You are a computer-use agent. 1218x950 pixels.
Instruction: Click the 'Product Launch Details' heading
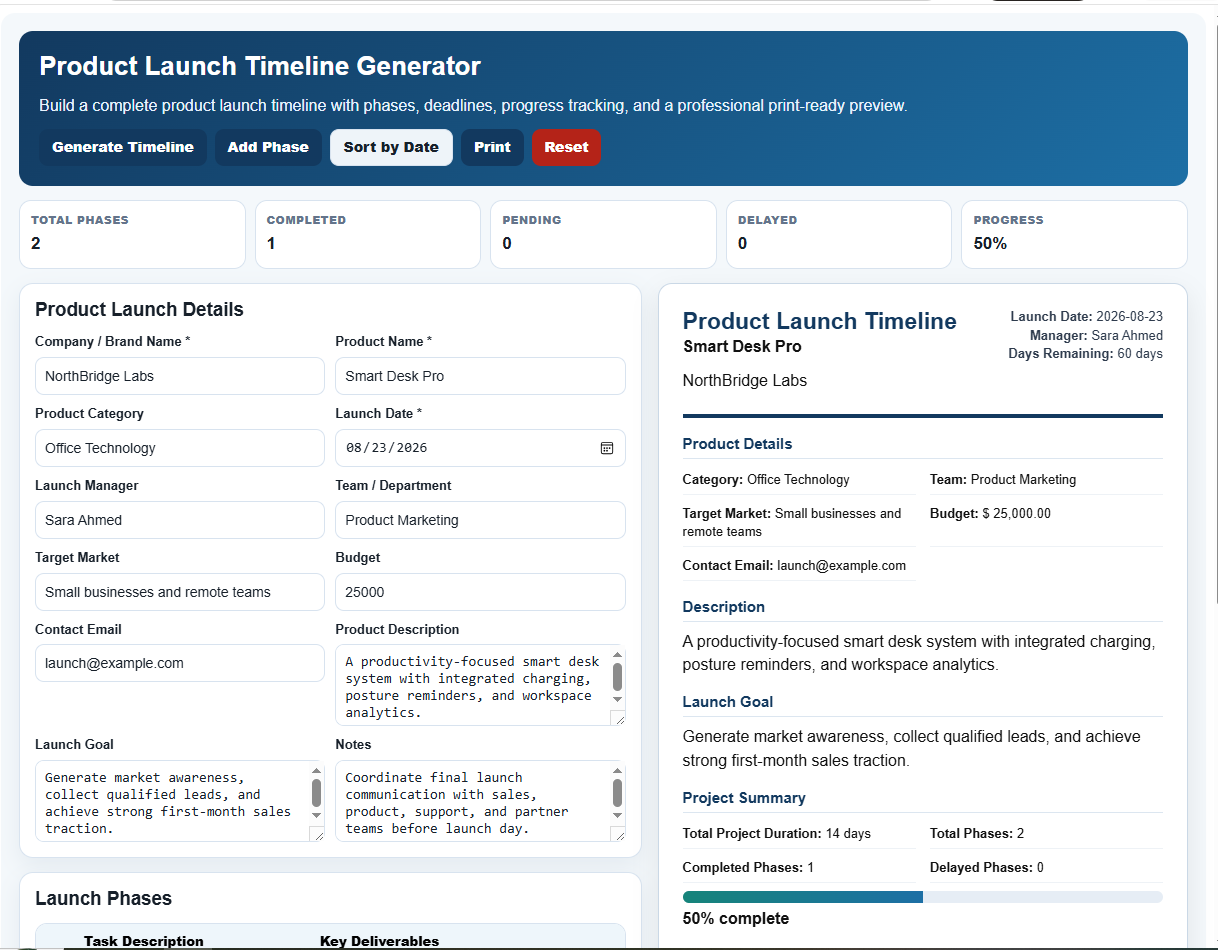(x=139, y=309)
